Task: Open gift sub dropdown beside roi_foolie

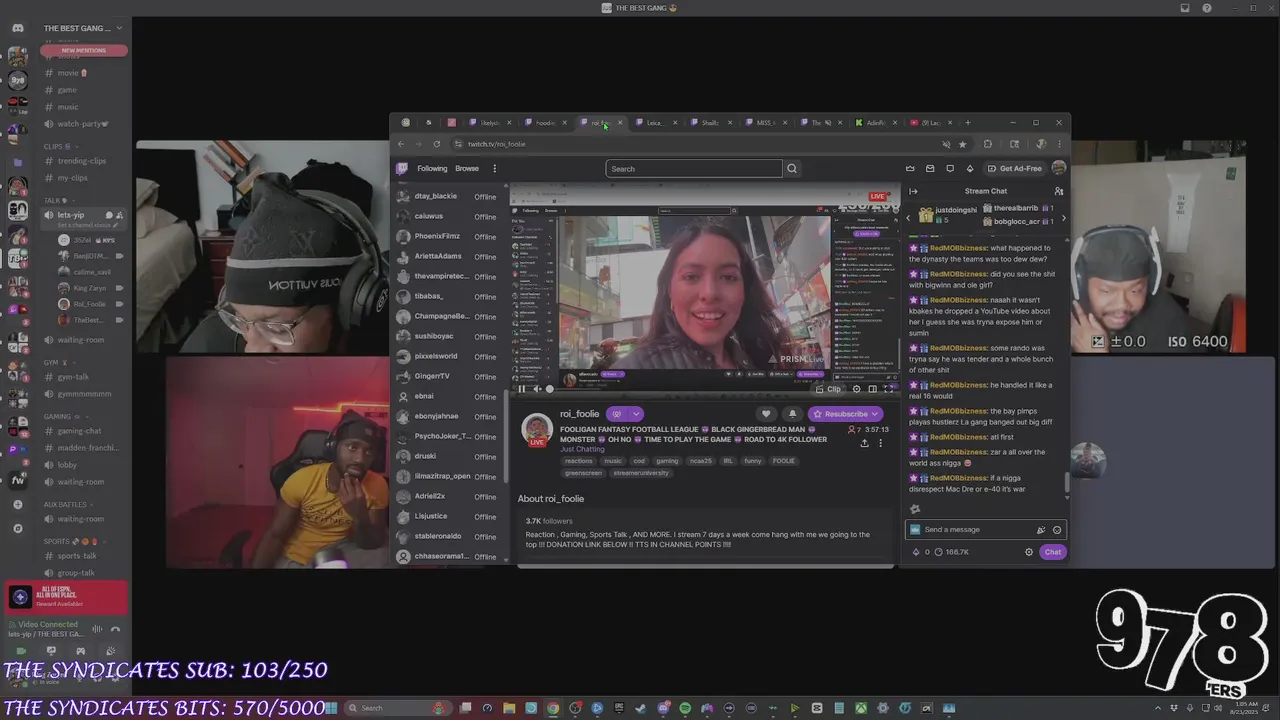Action: 635,414
